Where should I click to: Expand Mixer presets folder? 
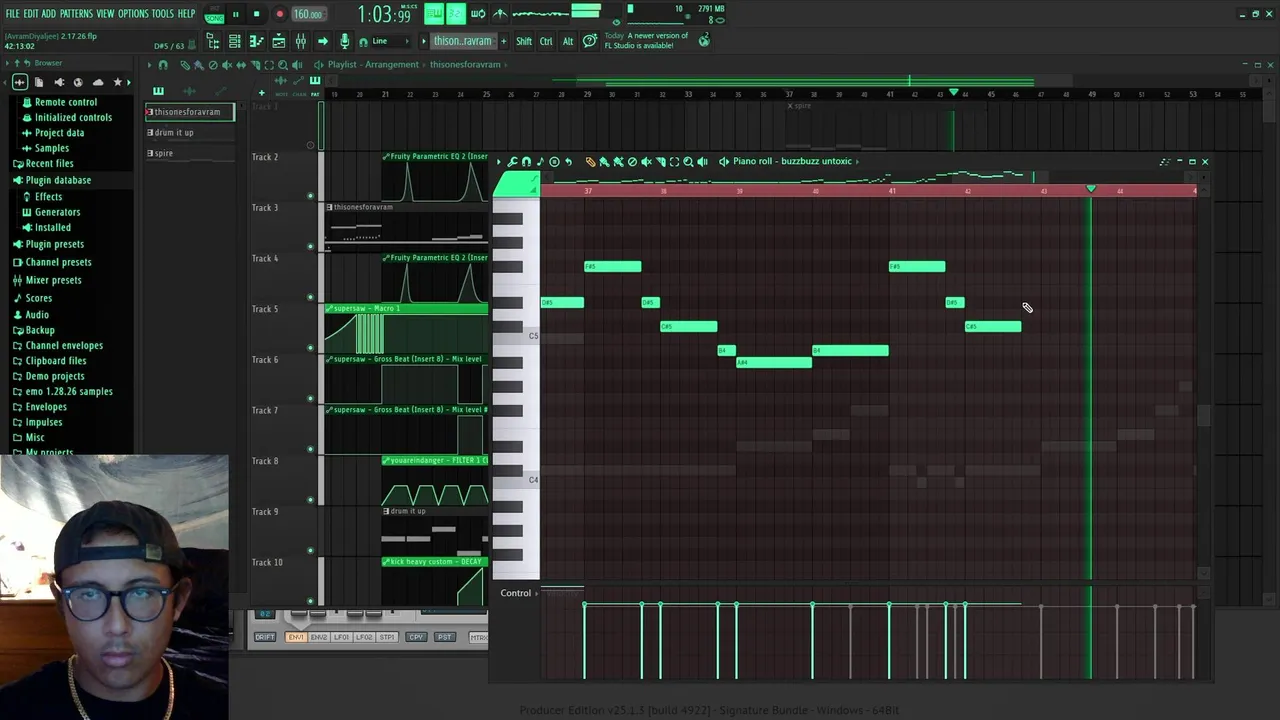point(53,280)
